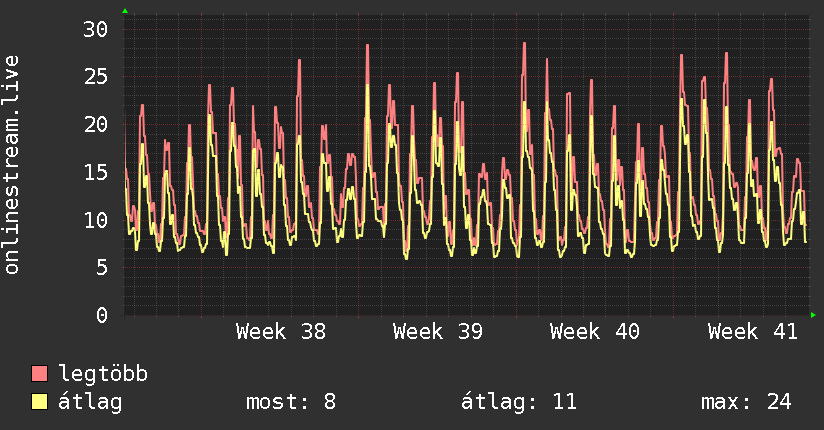
Task: Click the Week 40 axis label
Action: pos(595,332)
